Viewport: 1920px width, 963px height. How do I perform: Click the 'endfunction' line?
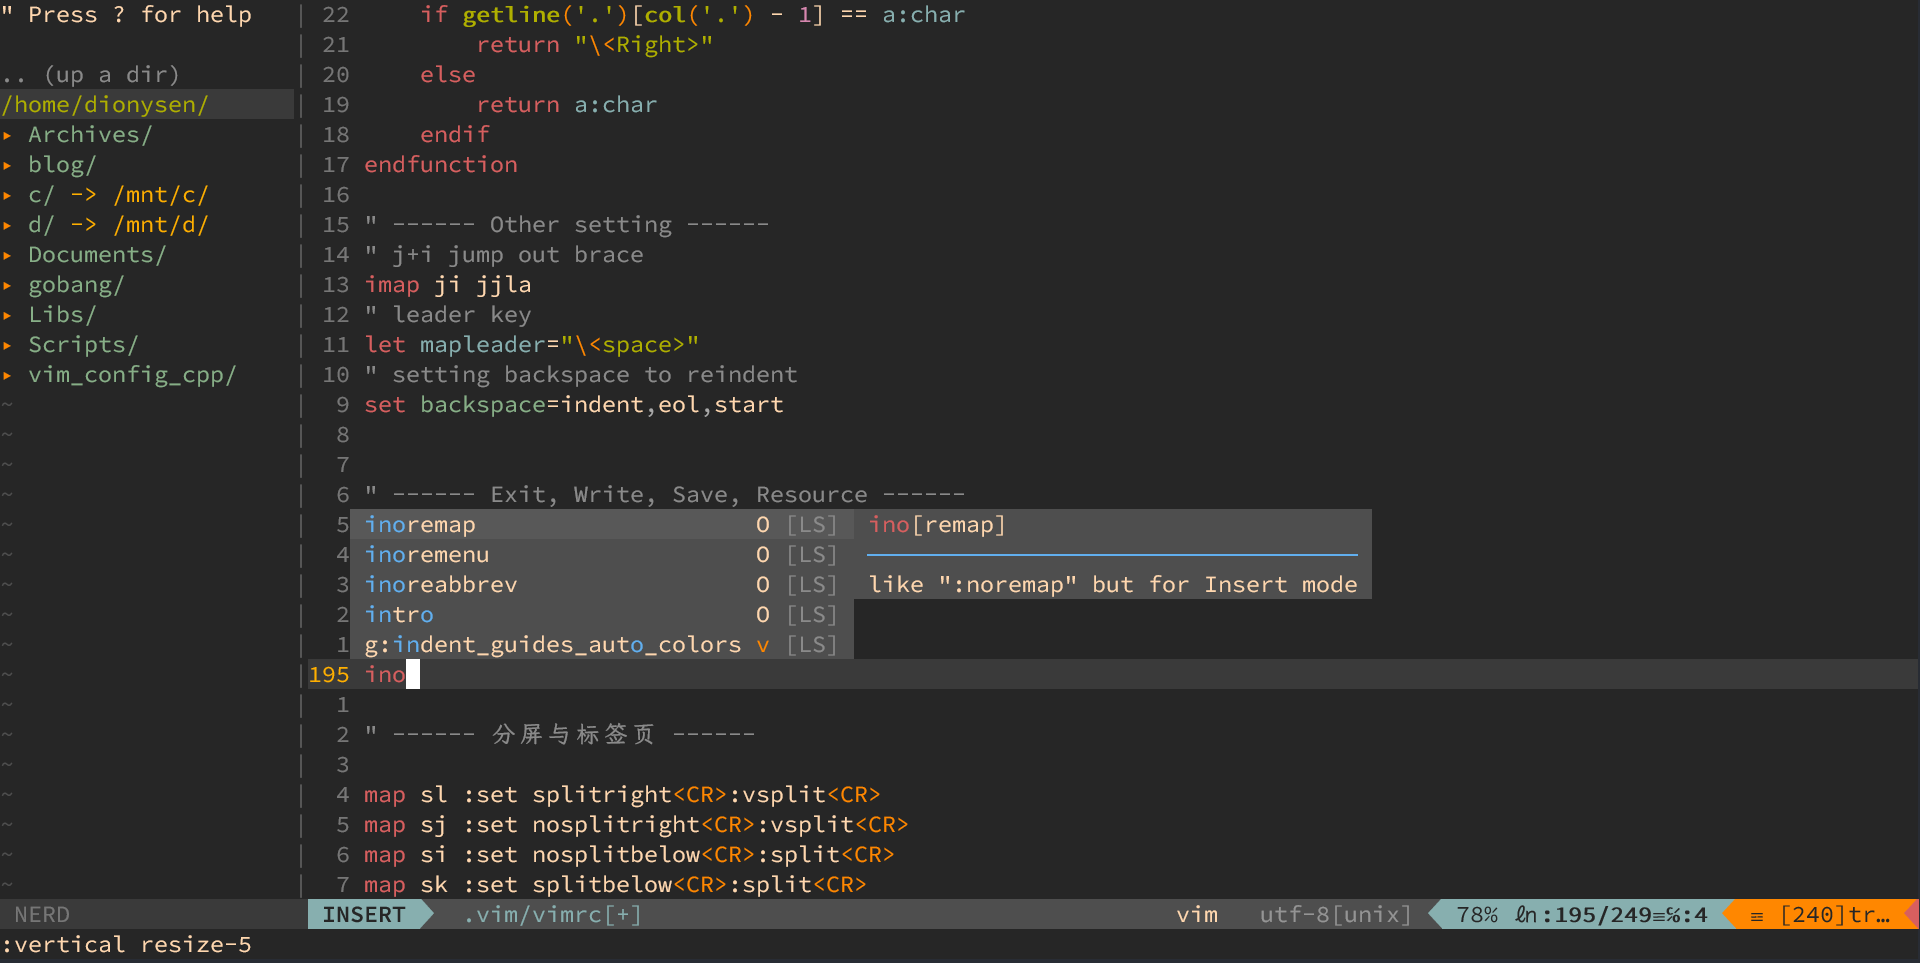click(441, 165)
